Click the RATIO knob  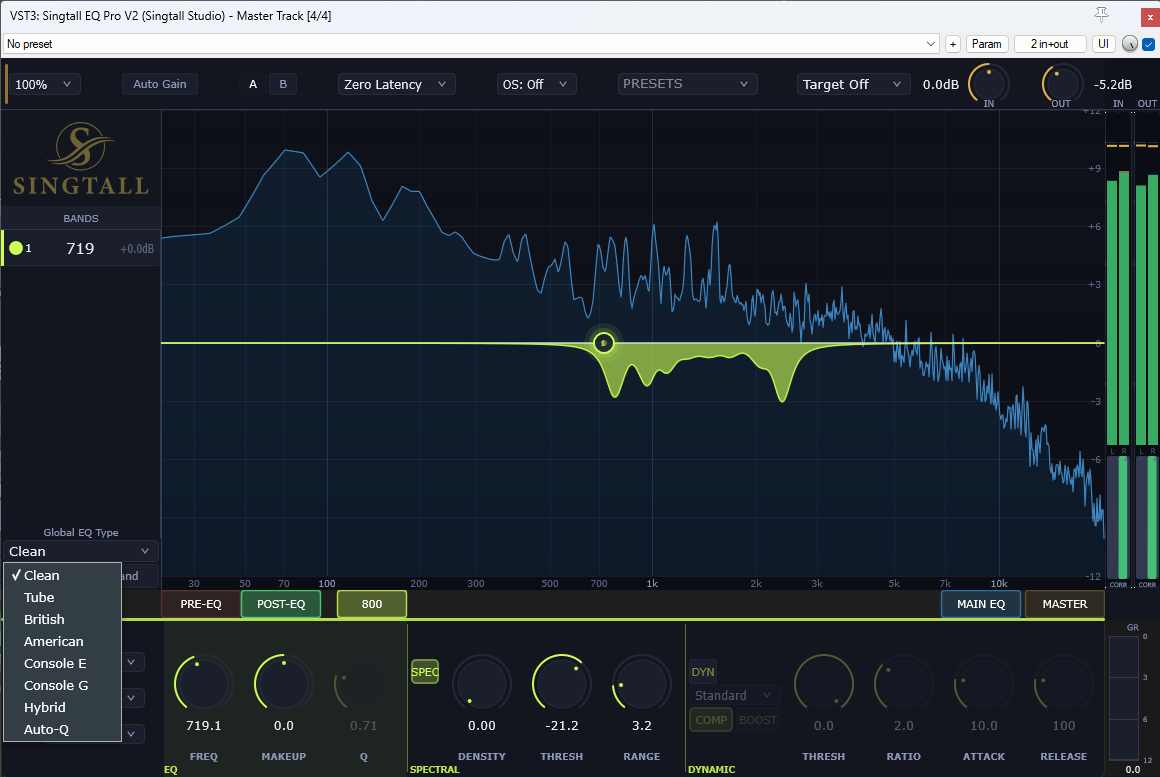[903, 683]
